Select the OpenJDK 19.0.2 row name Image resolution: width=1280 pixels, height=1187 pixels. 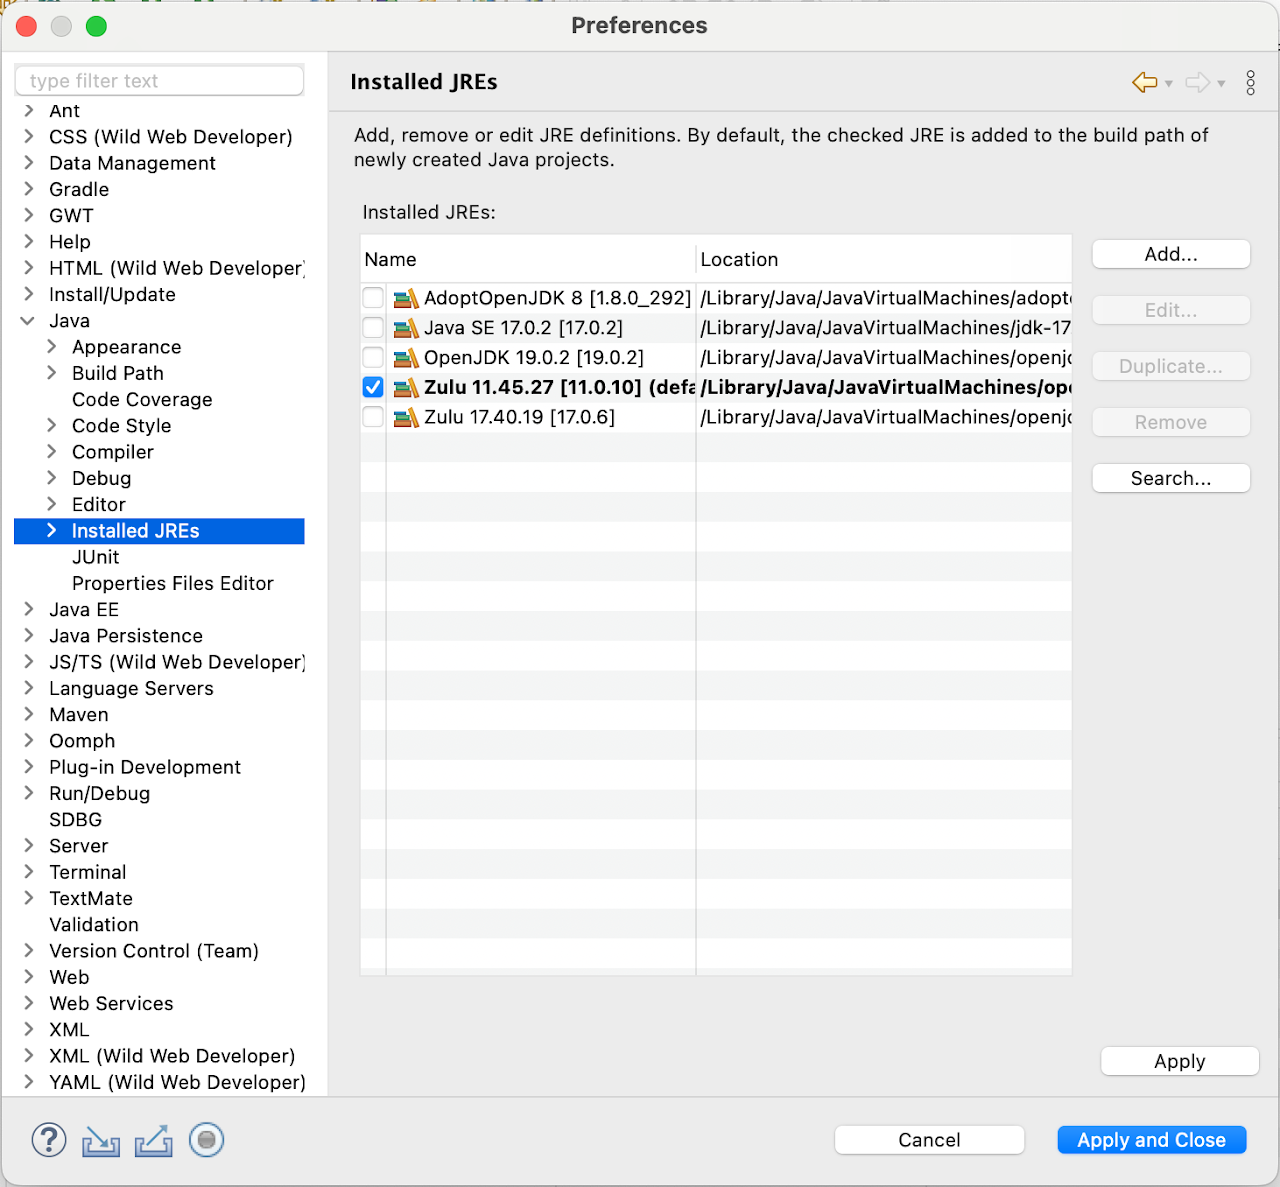coord(534,358)
